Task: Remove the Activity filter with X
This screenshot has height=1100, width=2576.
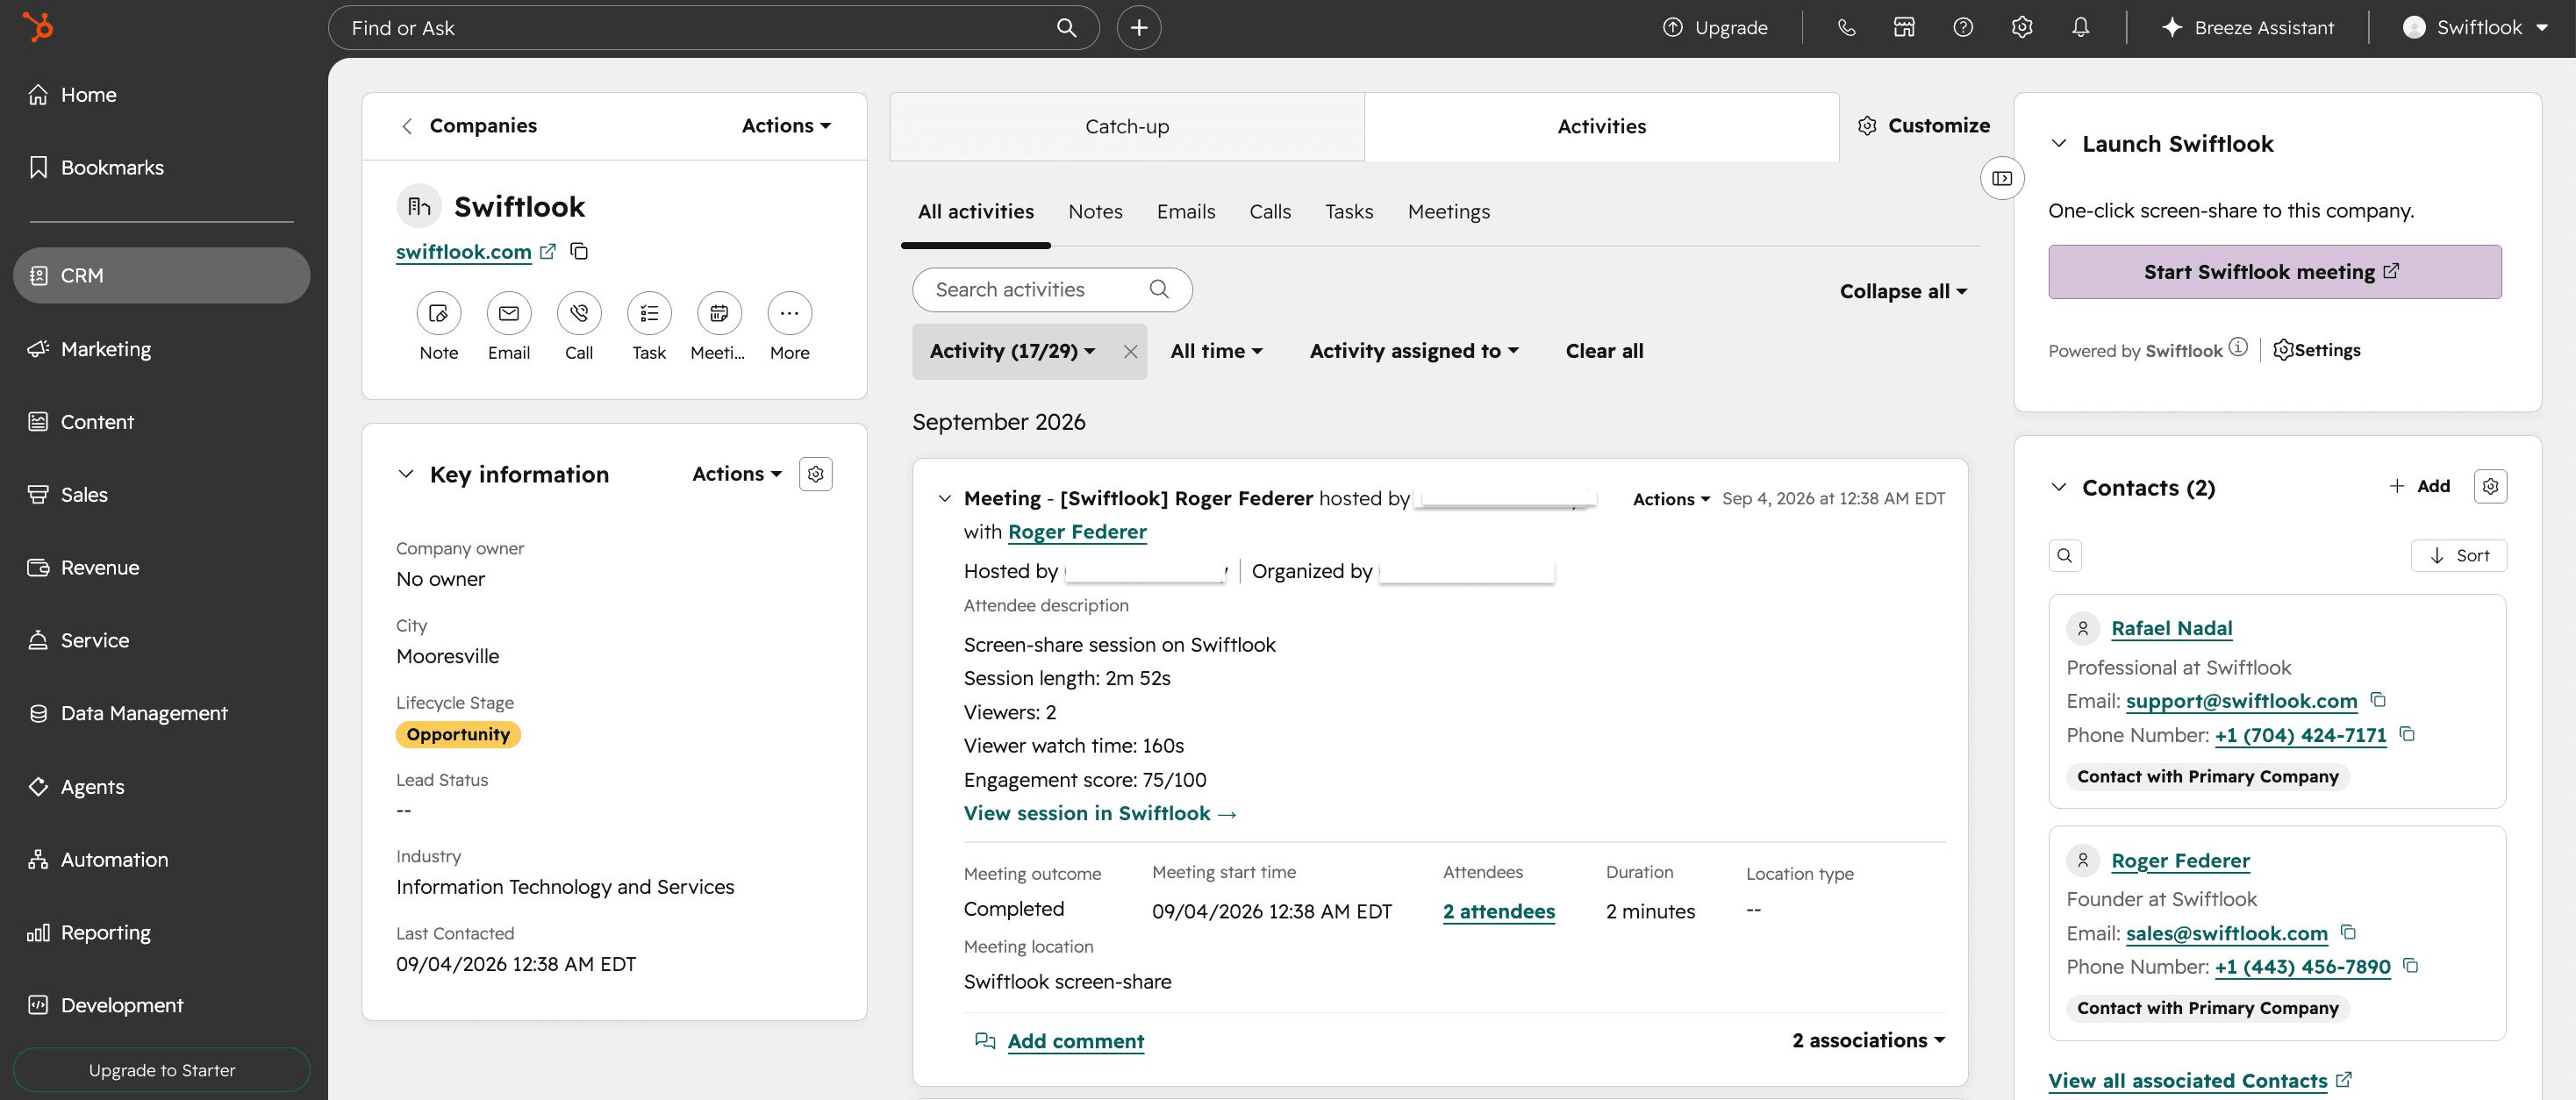Action: (1130, 352)
